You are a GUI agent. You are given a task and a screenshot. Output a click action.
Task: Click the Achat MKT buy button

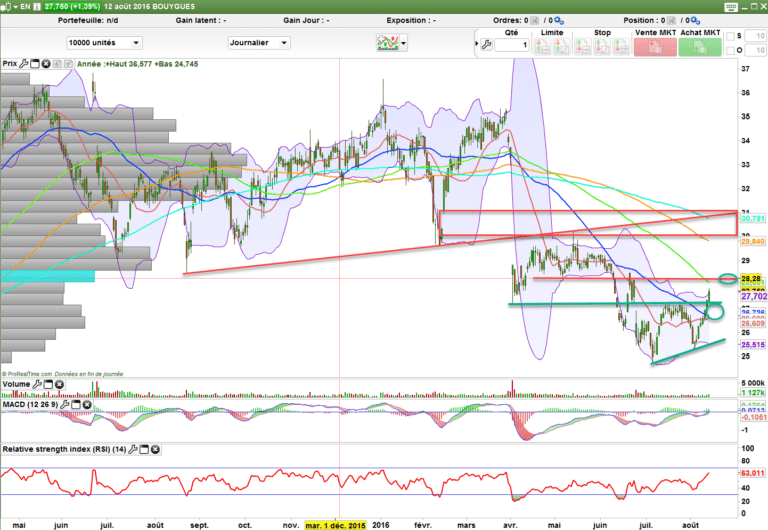pyautogui.click(x=700, y=46)
